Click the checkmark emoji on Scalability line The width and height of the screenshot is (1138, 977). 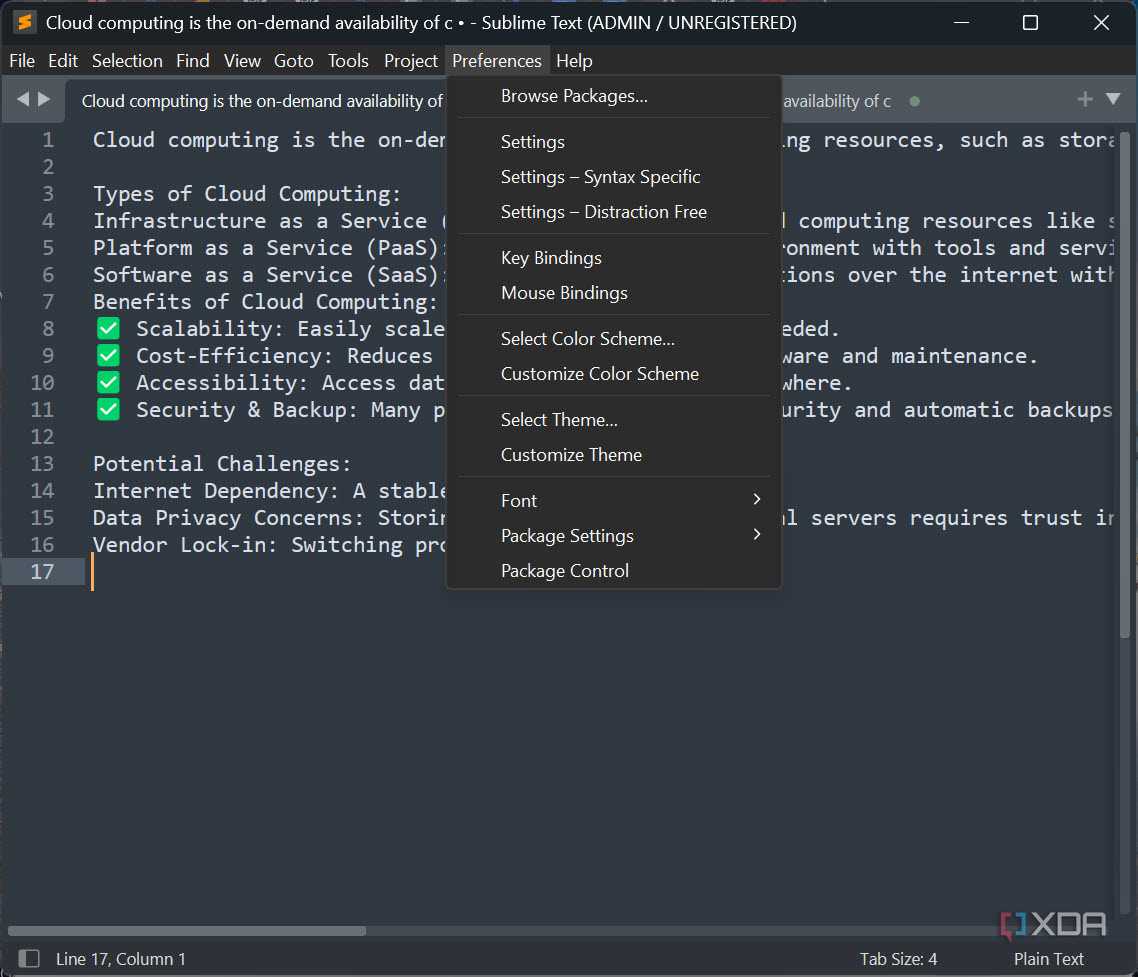click(x=108, y=329)
